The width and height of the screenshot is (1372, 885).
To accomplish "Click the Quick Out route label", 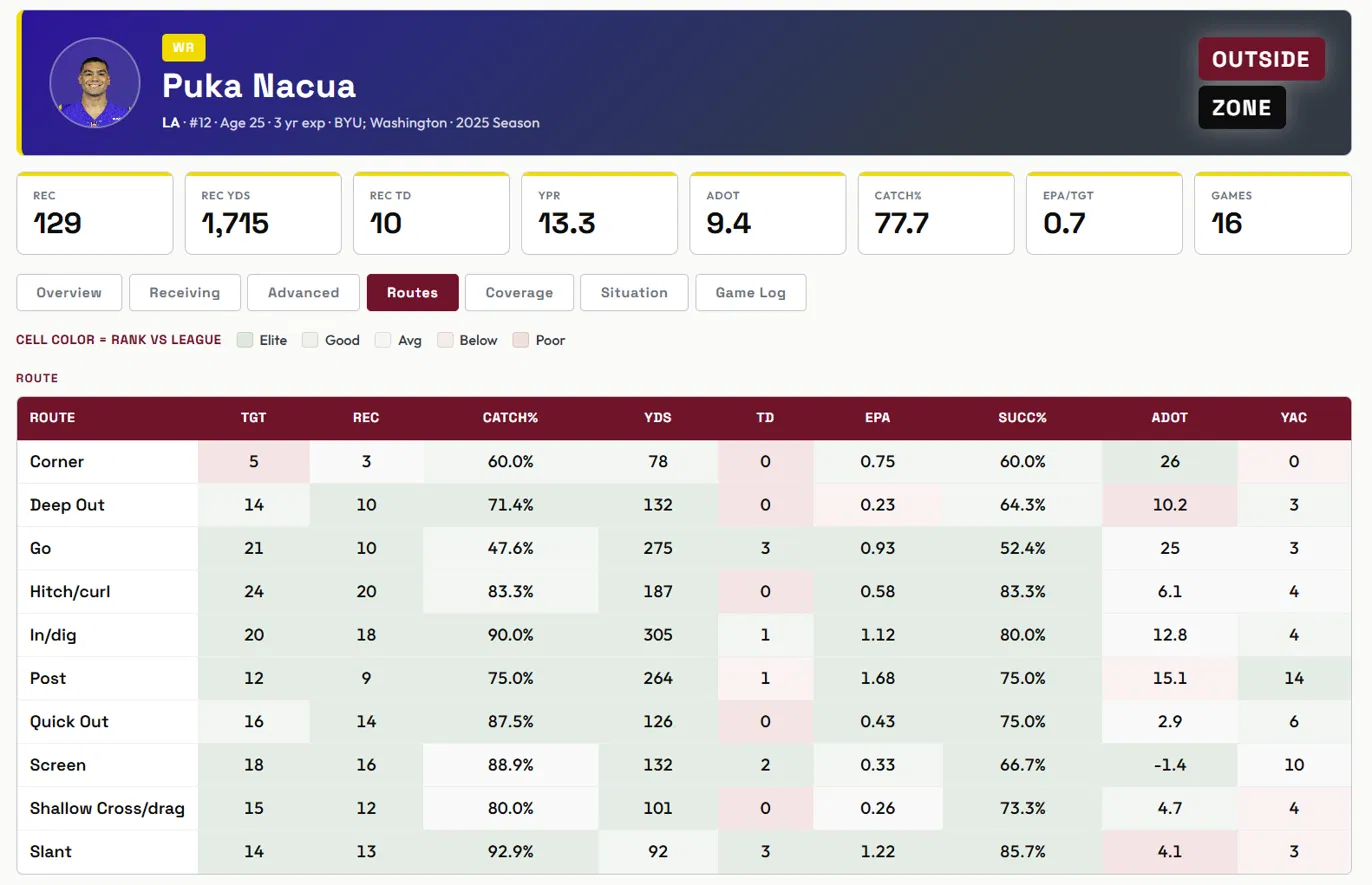I will point(70,722).
